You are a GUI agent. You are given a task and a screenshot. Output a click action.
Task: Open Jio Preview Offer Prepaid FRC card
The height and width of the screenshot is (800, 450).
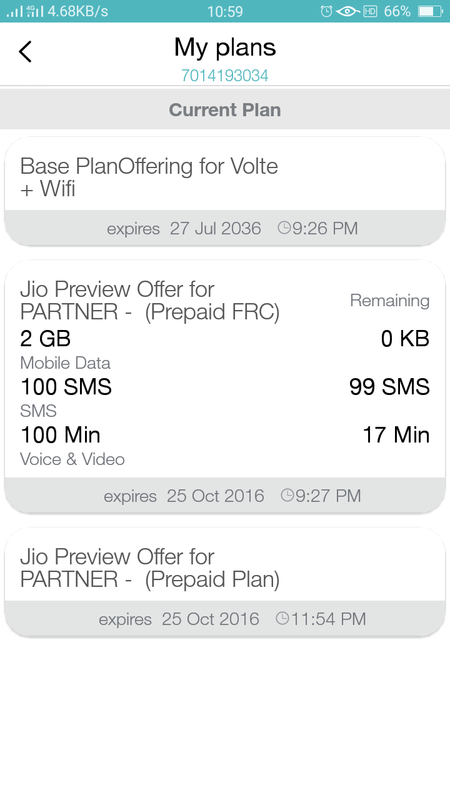225,386
